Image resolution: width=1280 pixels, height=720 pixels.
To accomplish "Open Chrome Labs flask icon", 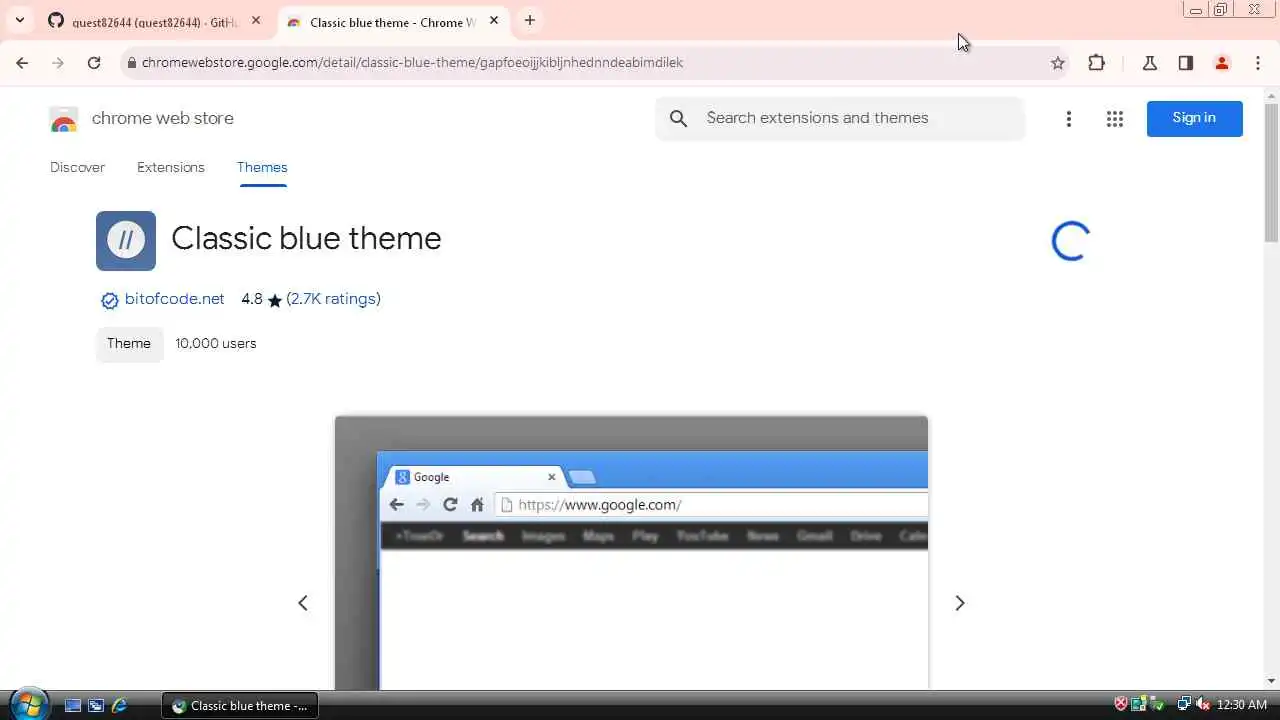I will coord(1150,63).
